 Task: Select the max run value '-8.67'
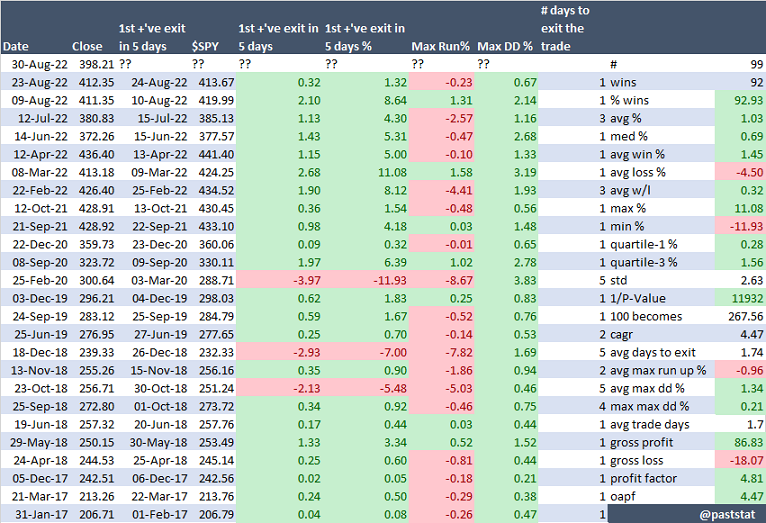pyautogui.click(x=459, y=280)
